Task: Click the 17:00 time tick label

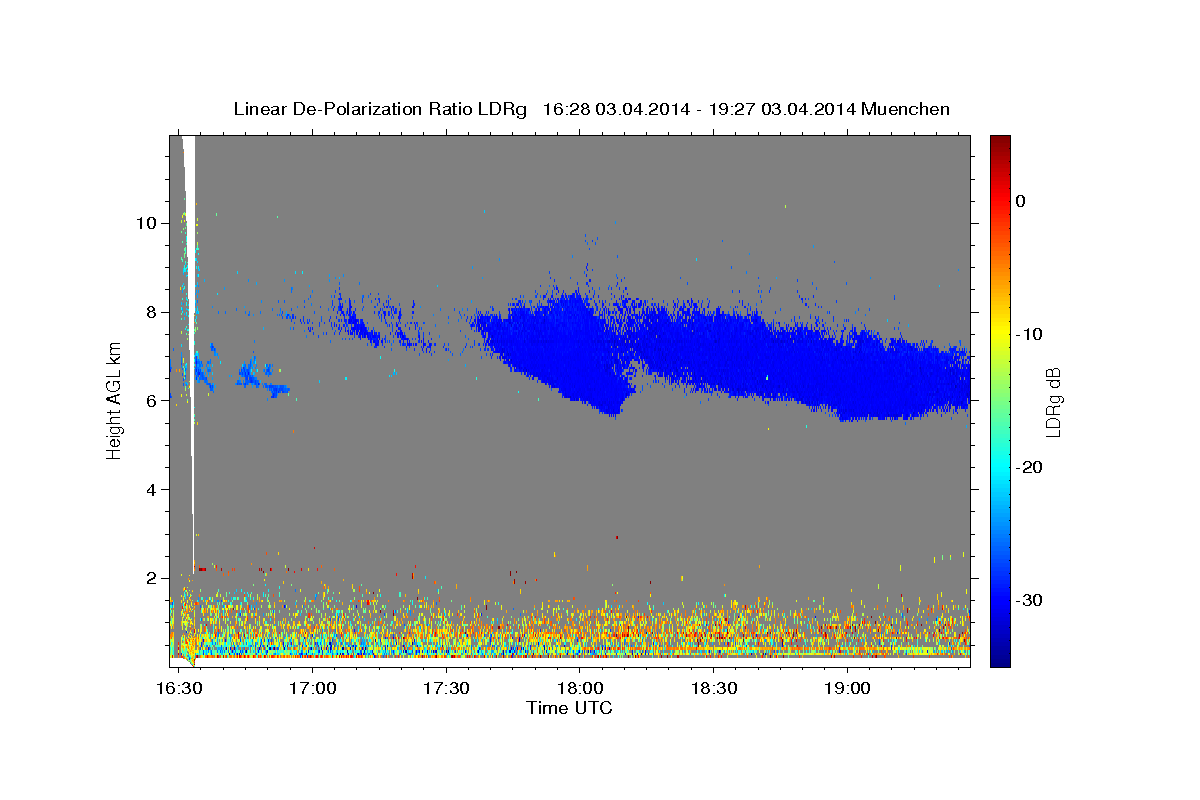Action: point(311,688)
